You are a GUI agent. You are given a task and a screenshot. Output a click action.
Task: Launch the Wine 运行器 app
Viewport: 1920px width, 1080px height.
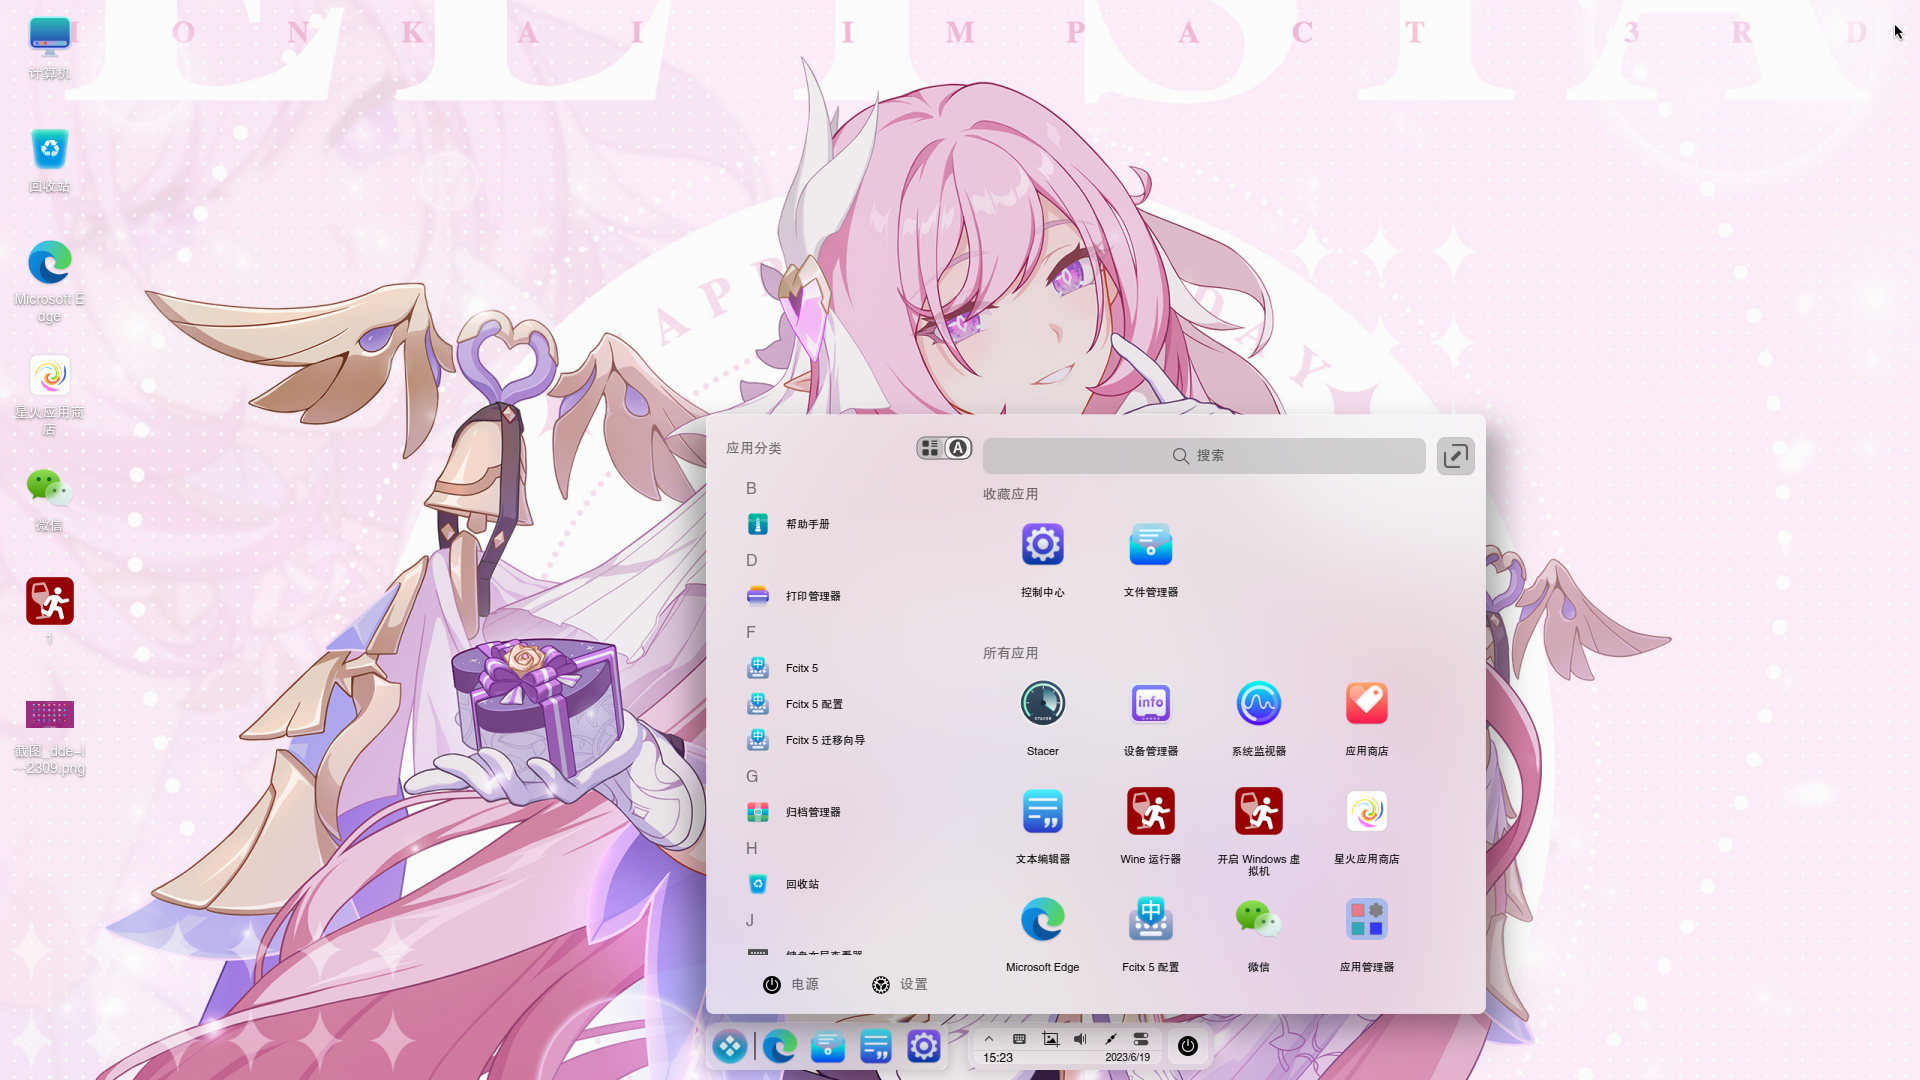tap(1150, 823)
